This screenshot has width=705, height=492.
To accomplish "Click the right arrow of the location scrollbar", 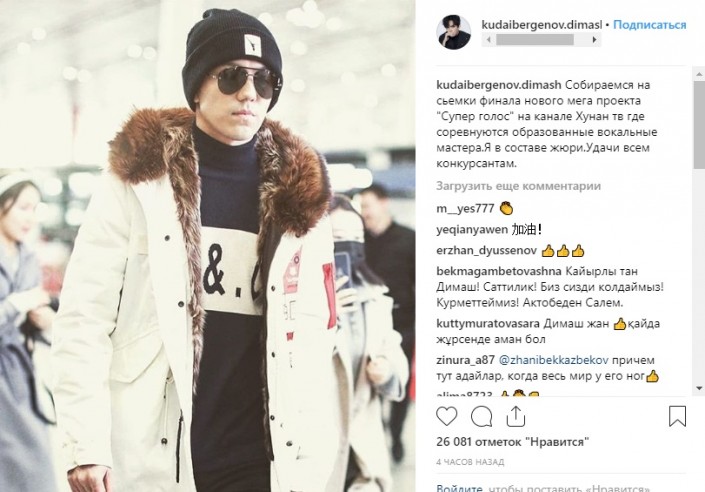I will pyautogui.click(x=594, y=40).
